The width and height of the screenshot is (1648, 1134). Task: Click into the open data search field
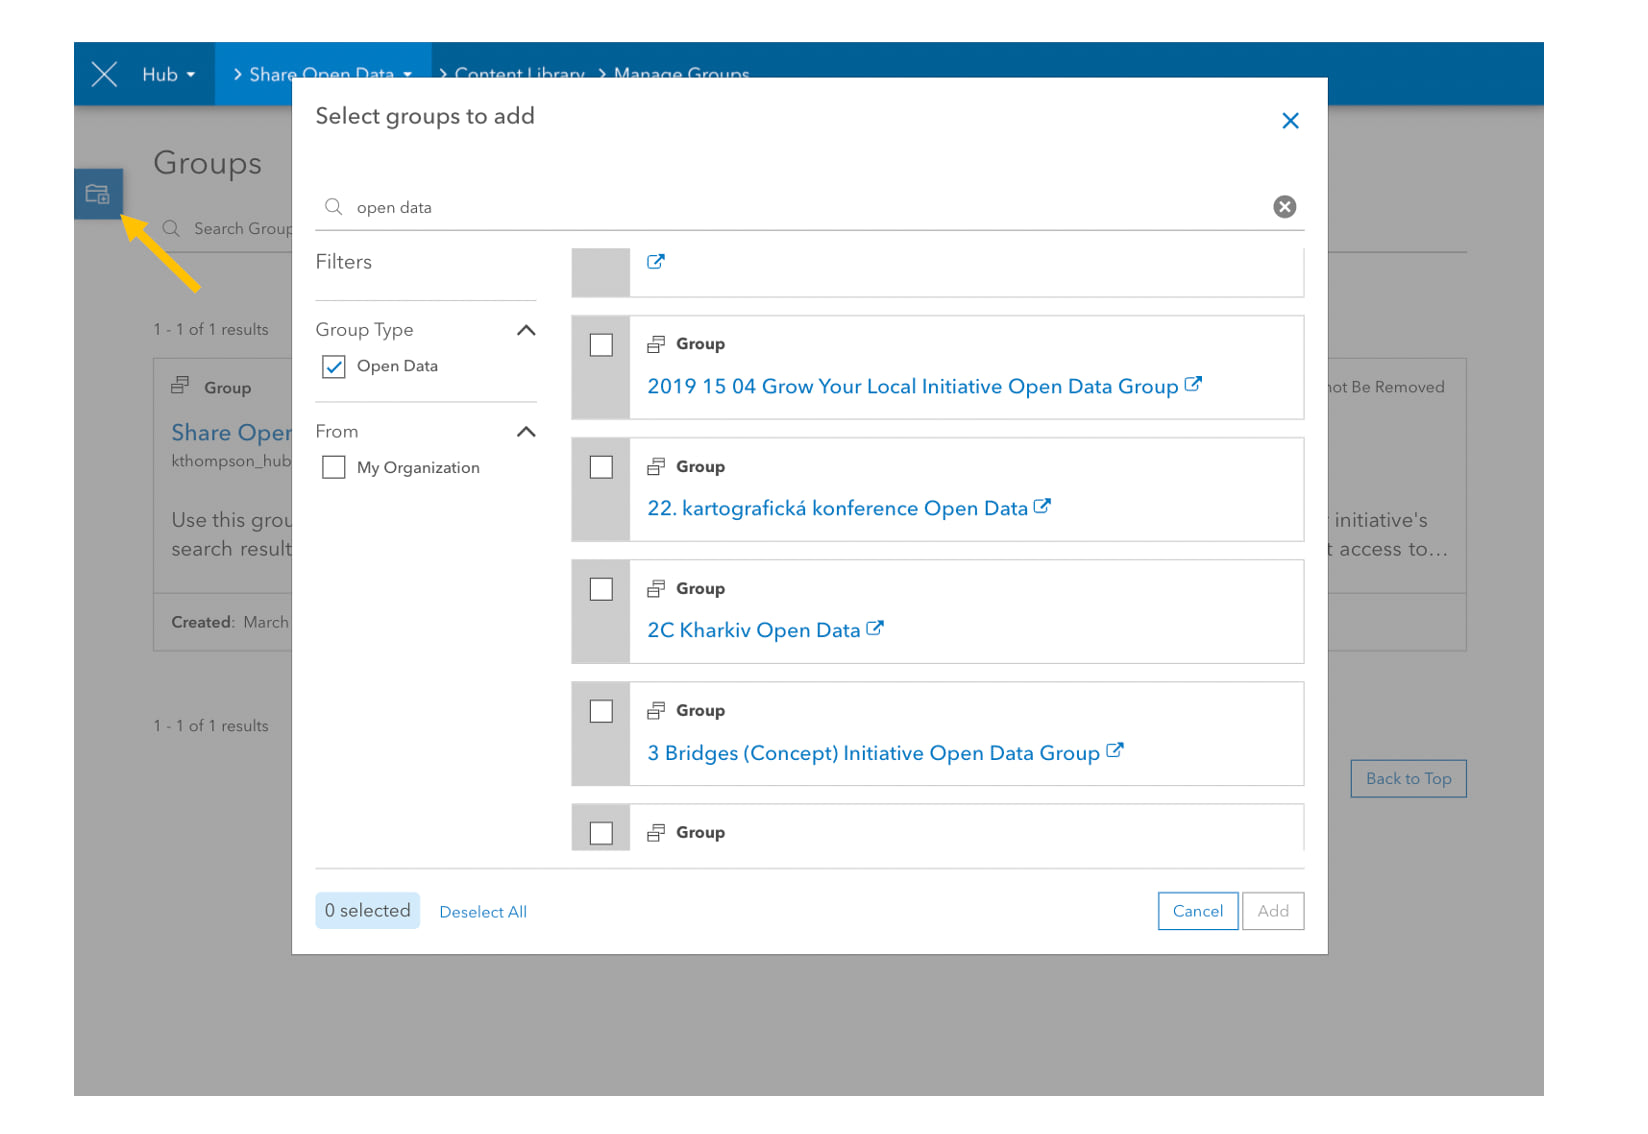point(800,208)
